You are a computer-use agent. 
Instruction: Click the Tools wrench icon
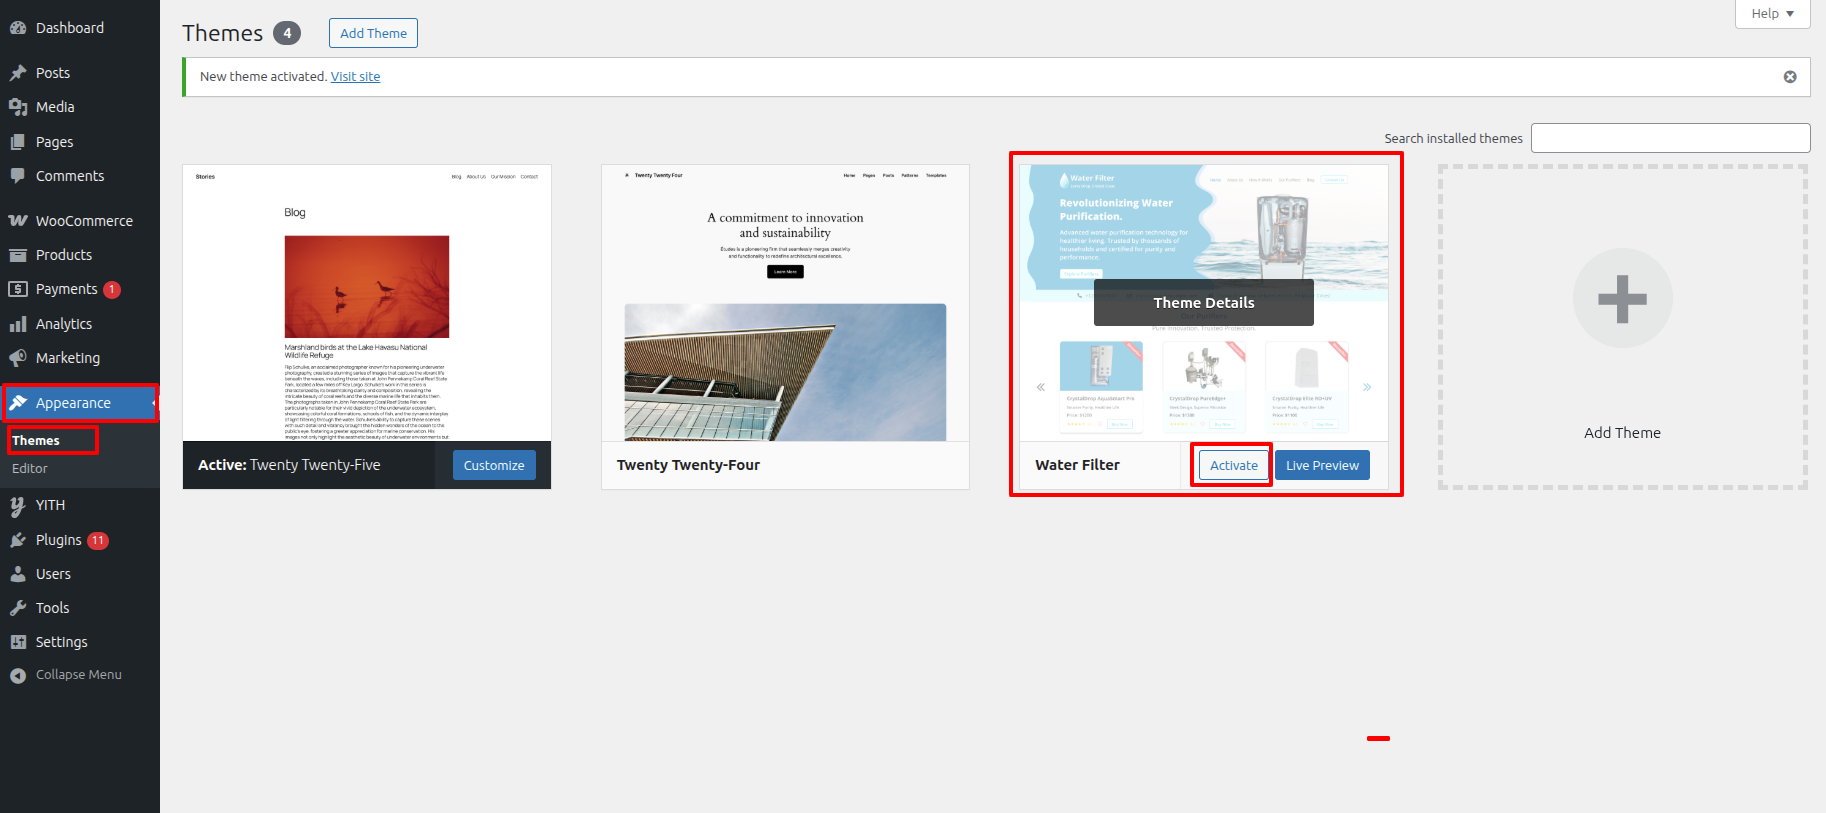click(x=18, y=608)
